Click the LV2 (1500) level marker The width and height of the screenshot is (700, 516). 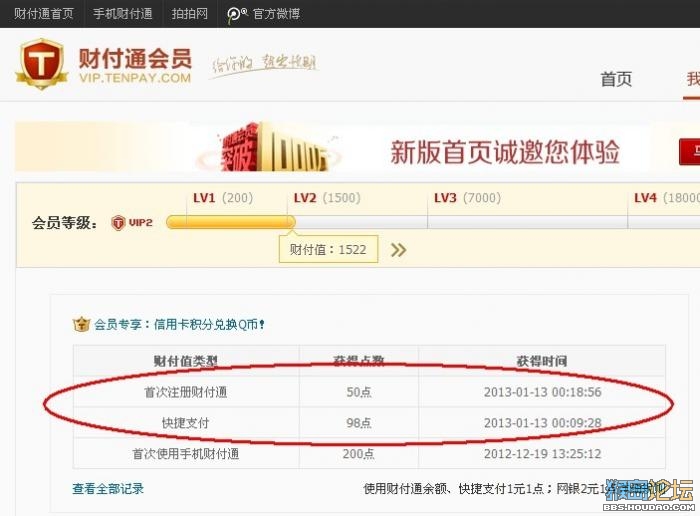(327, 198)
